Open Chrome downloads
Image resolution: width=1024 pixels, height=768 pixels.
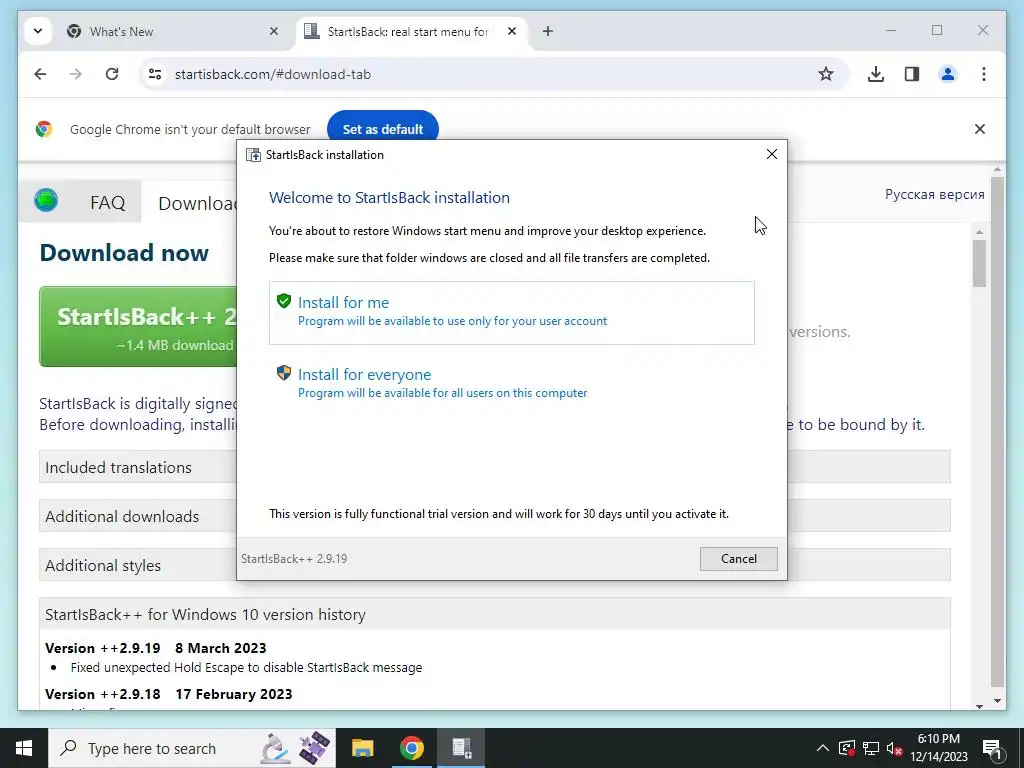click(x=876, y=74)
